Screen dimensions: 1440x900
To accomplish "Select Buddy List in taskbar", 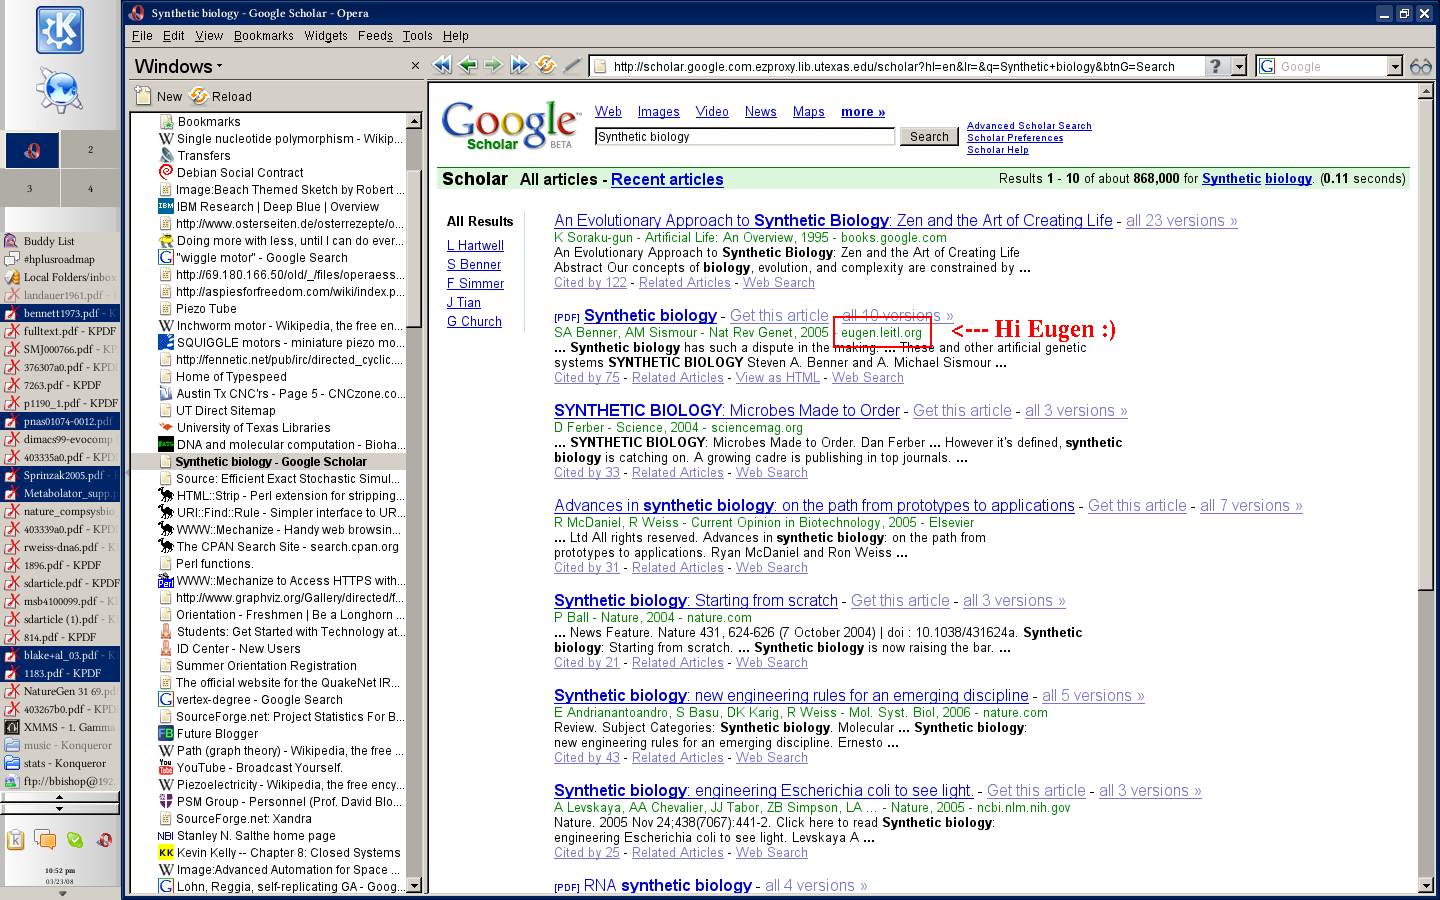I will pos(61,241).
